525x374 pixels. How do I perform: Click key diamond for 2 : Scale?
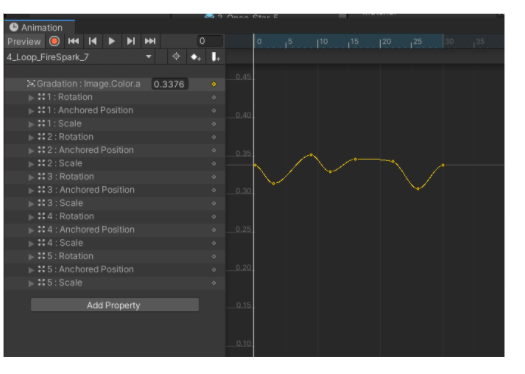tap(214, 164)
